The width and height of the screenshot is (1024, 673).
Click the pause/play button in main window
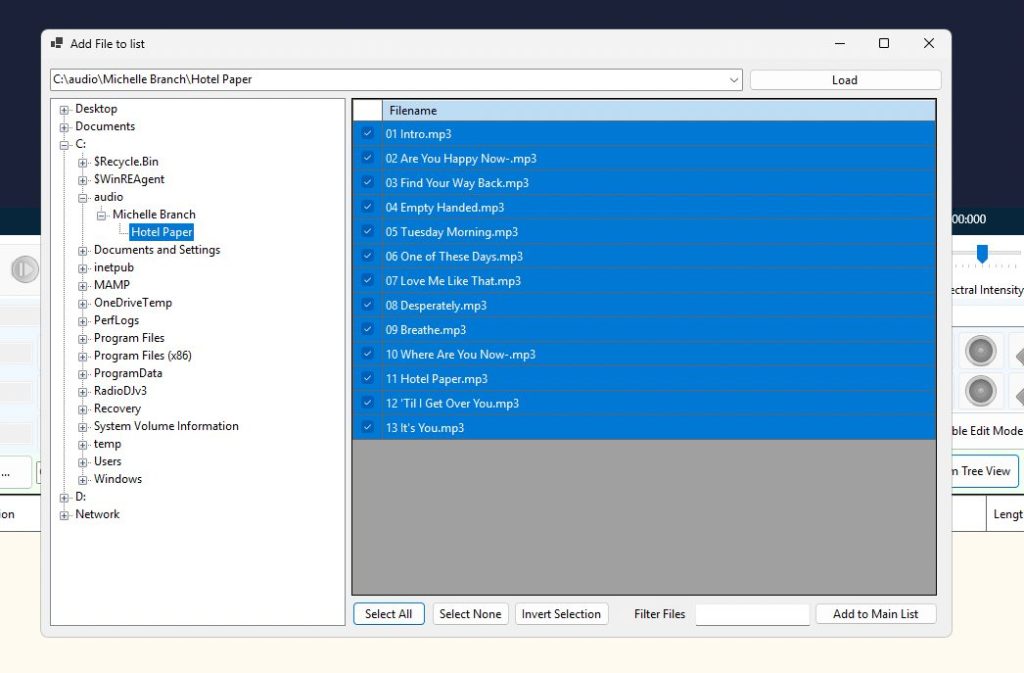click(25, 269)
